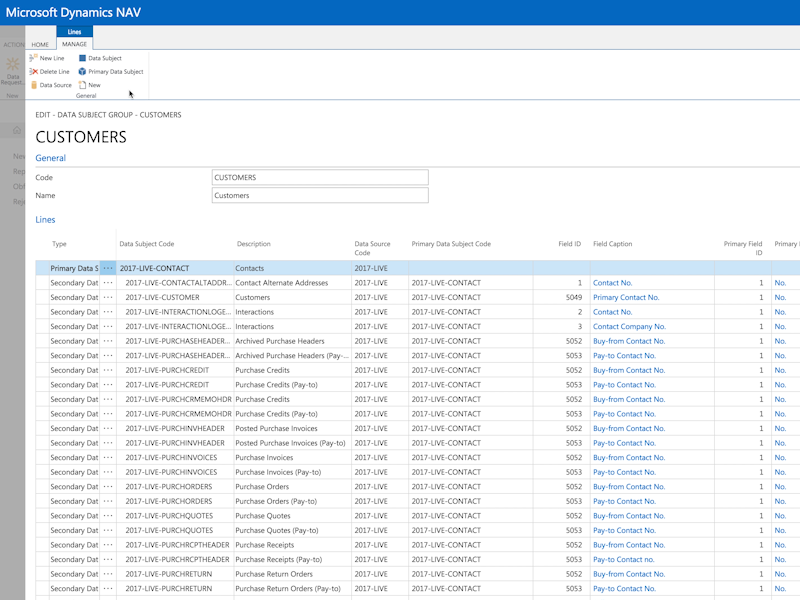Sort by the Primary Field ID column header

[742, 248]
